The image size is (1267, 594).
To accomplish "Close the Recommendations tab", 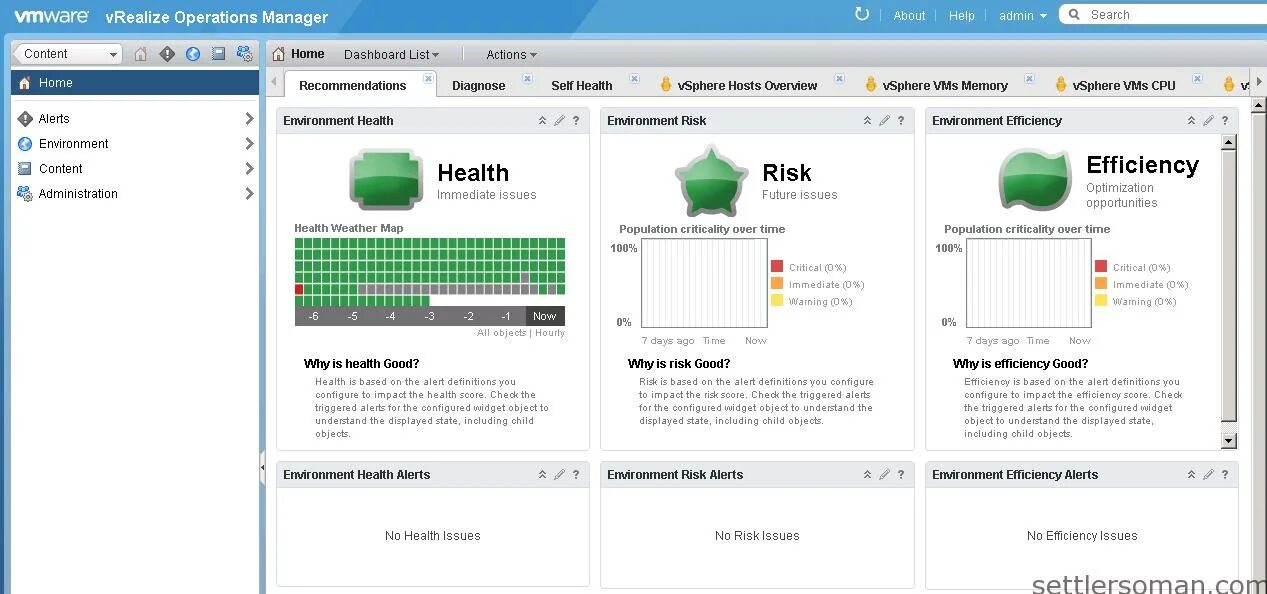I will [428, 78].
